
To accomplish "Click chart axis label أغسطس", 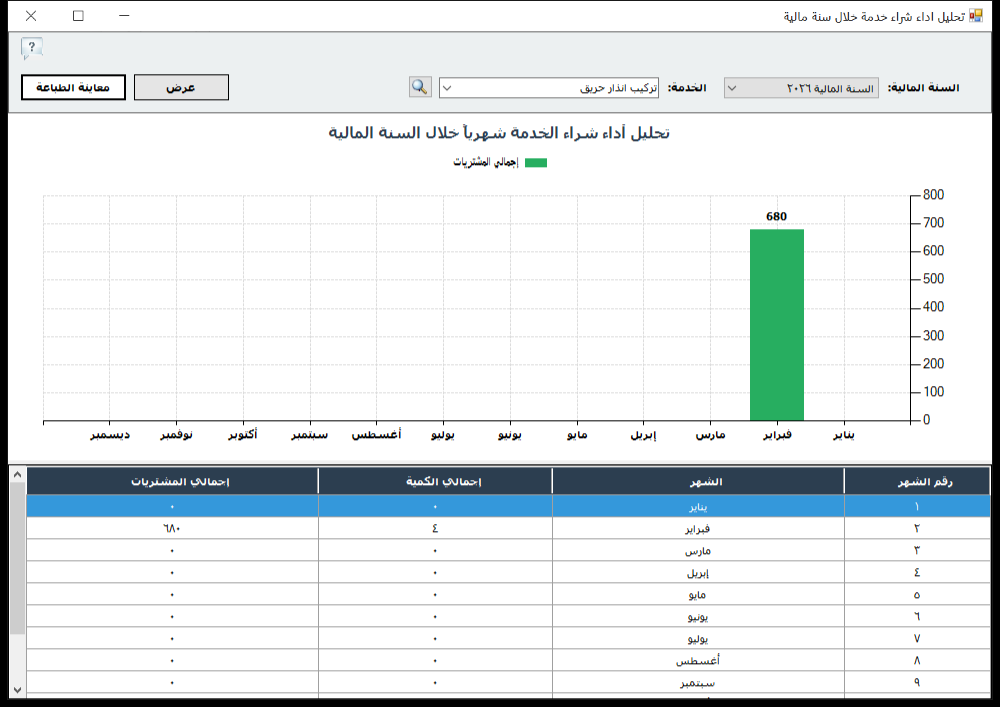I will point(376,435).
